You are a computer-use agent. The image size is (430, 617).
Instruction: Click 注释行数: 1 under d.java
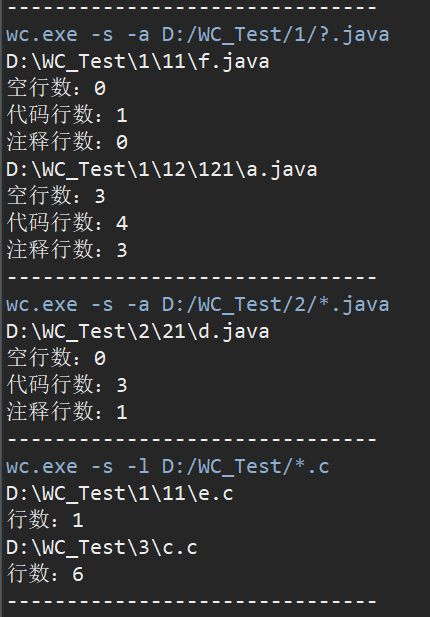[67, 412]
